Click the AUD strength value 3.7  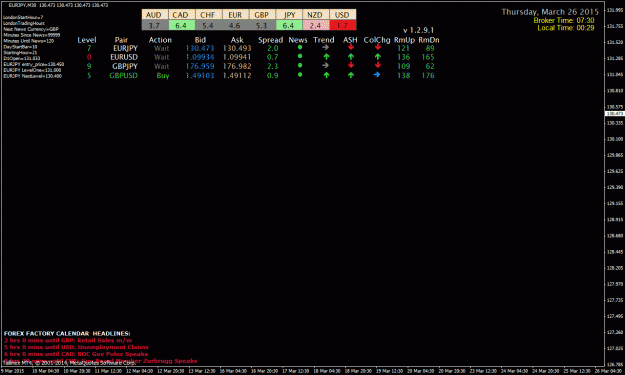155,25
